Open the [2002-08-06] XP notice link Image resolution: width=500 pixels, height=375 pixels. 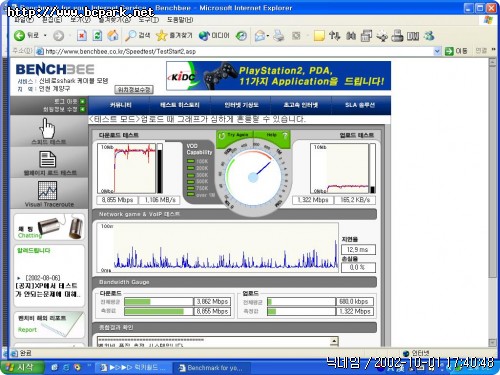coord(47,286)
